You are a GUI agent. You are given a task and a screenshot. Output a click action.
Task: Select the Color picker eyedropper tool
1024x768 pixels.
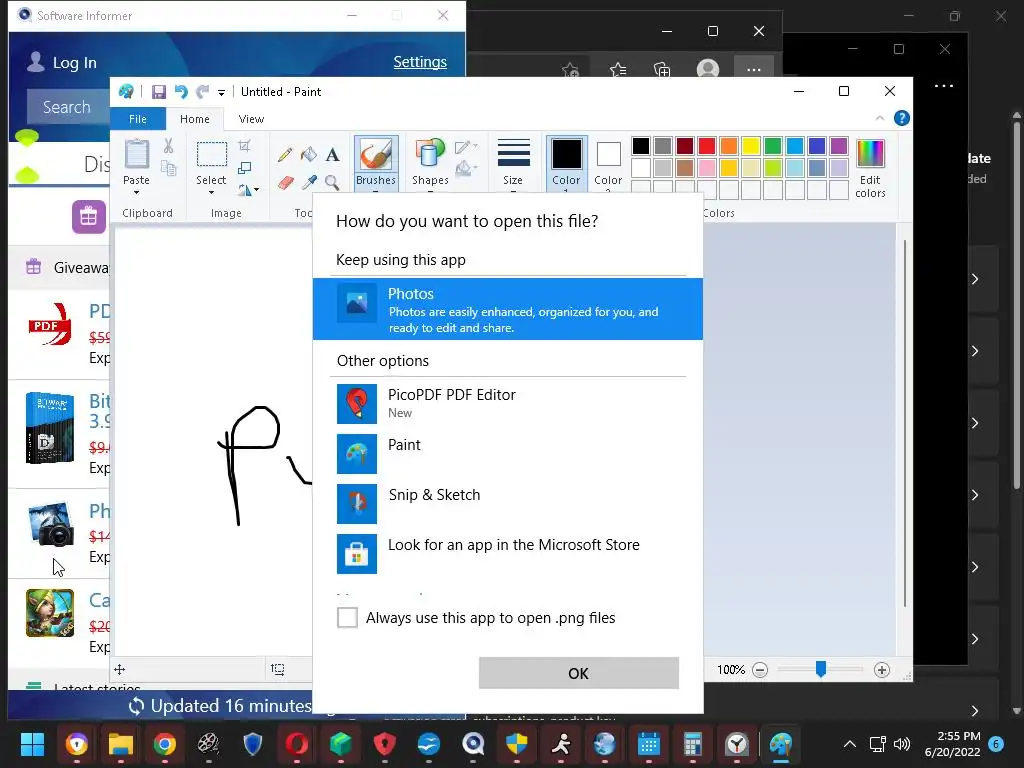pyautogui.click(x=309, y=182)
